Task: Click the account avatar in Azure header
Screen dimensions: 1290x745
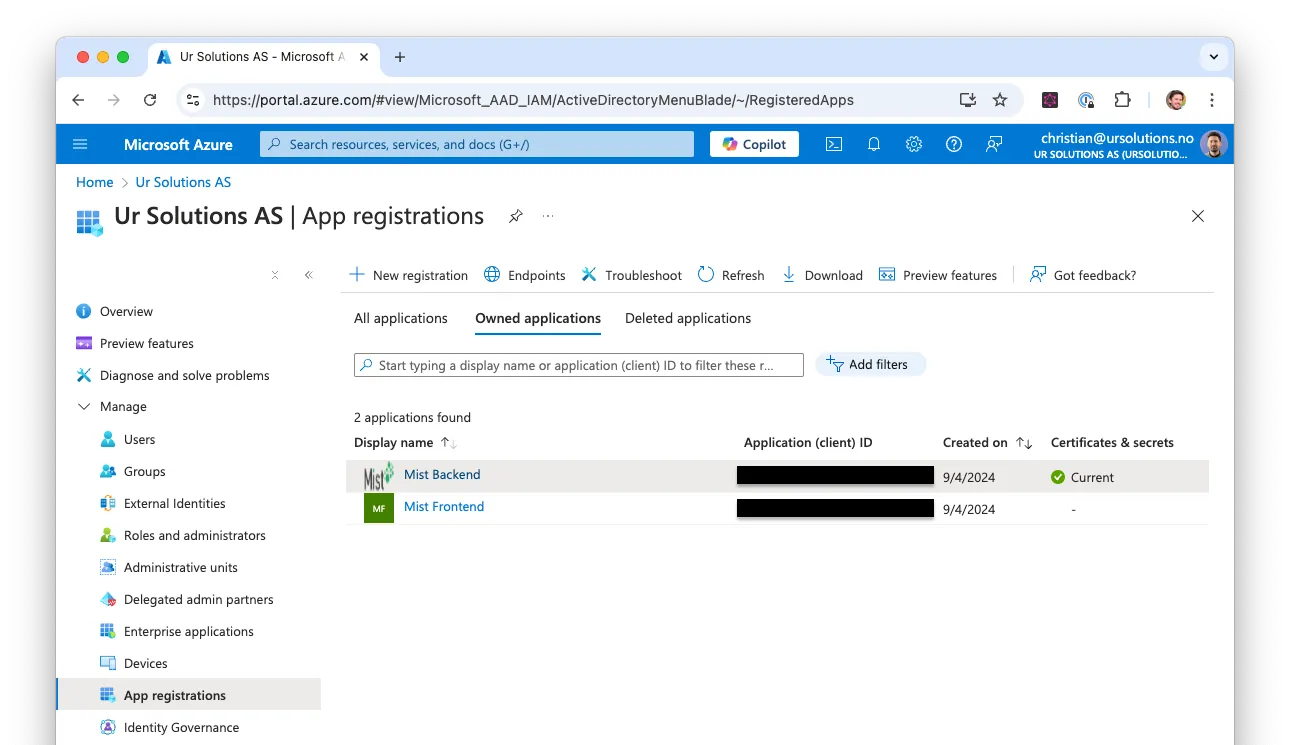Action: (1214, 144)
